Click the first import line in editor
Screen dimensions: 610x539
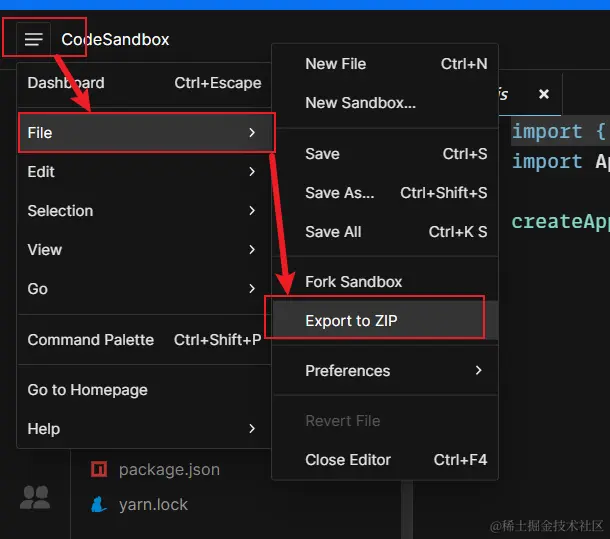pos(559,131)
